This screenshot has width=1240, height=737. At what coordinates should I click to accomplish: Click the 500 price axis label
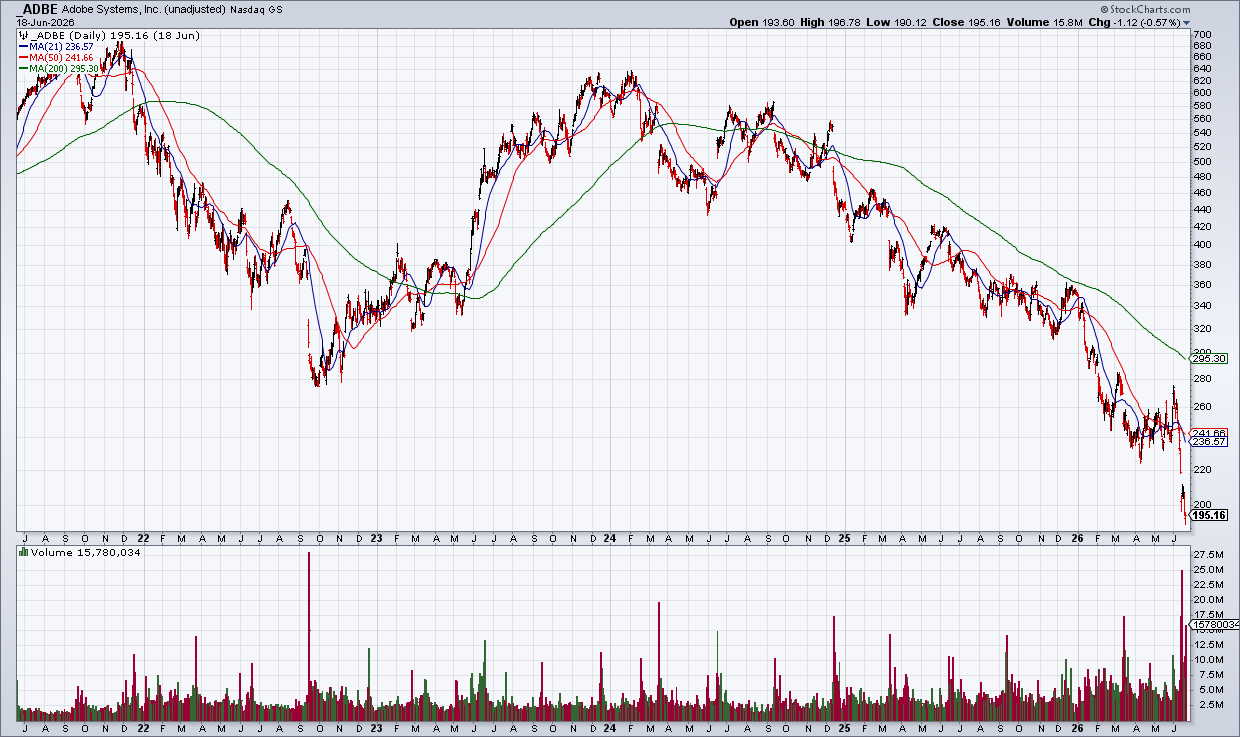point(1201,161)
